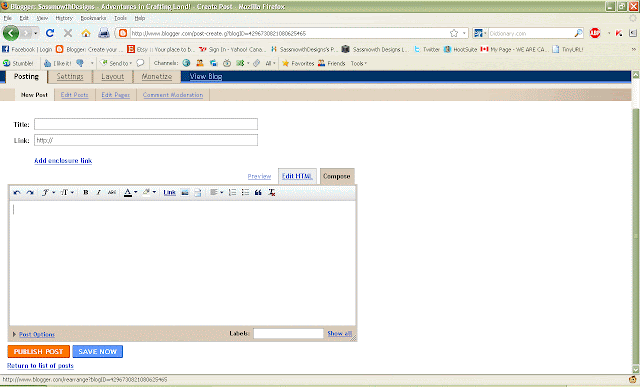Click Add enclosure link
Image resolution: width=640 pixels, height=387 pixels.
(x=63, y=161)
